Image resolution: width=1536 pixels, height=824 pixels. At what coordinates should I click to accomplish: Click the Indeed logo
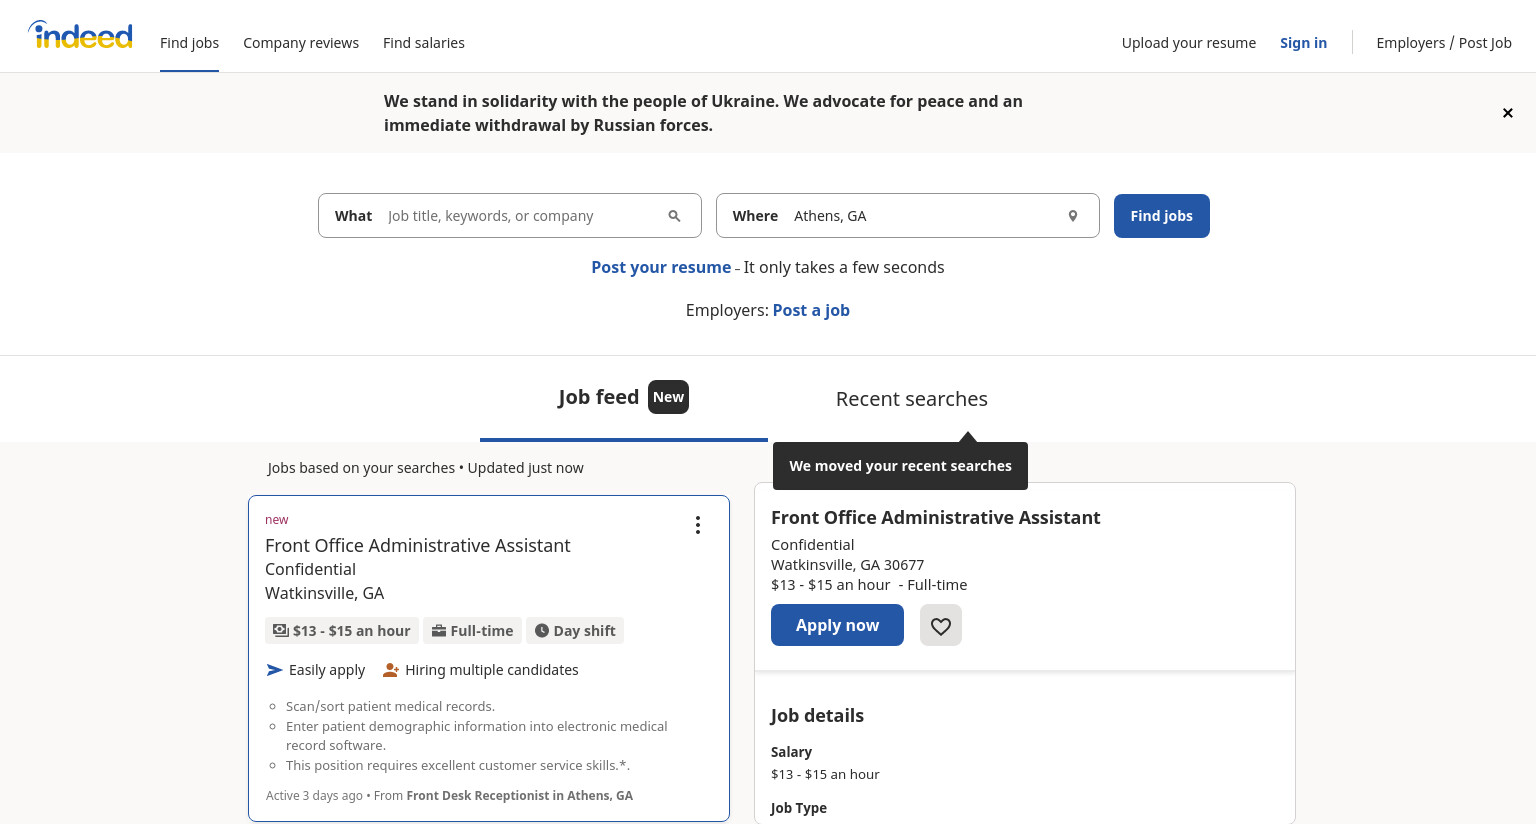click(x=80, y=36)
